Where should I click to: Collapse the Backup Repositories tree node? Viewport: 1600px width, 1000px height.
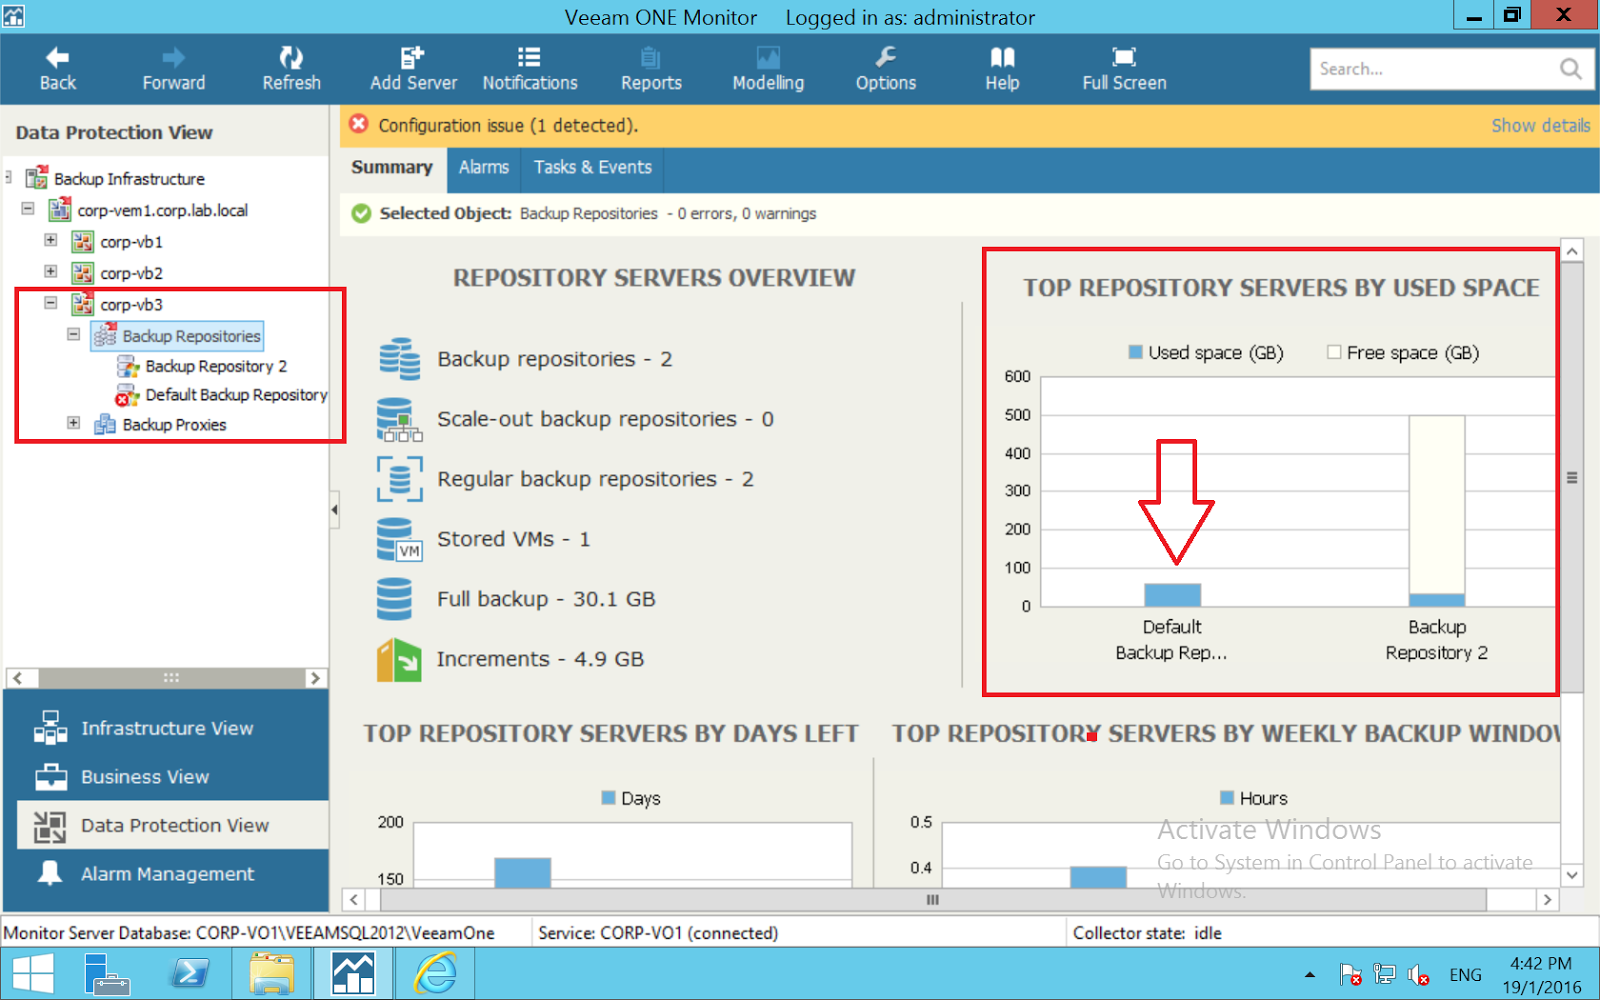click(73, 334)
